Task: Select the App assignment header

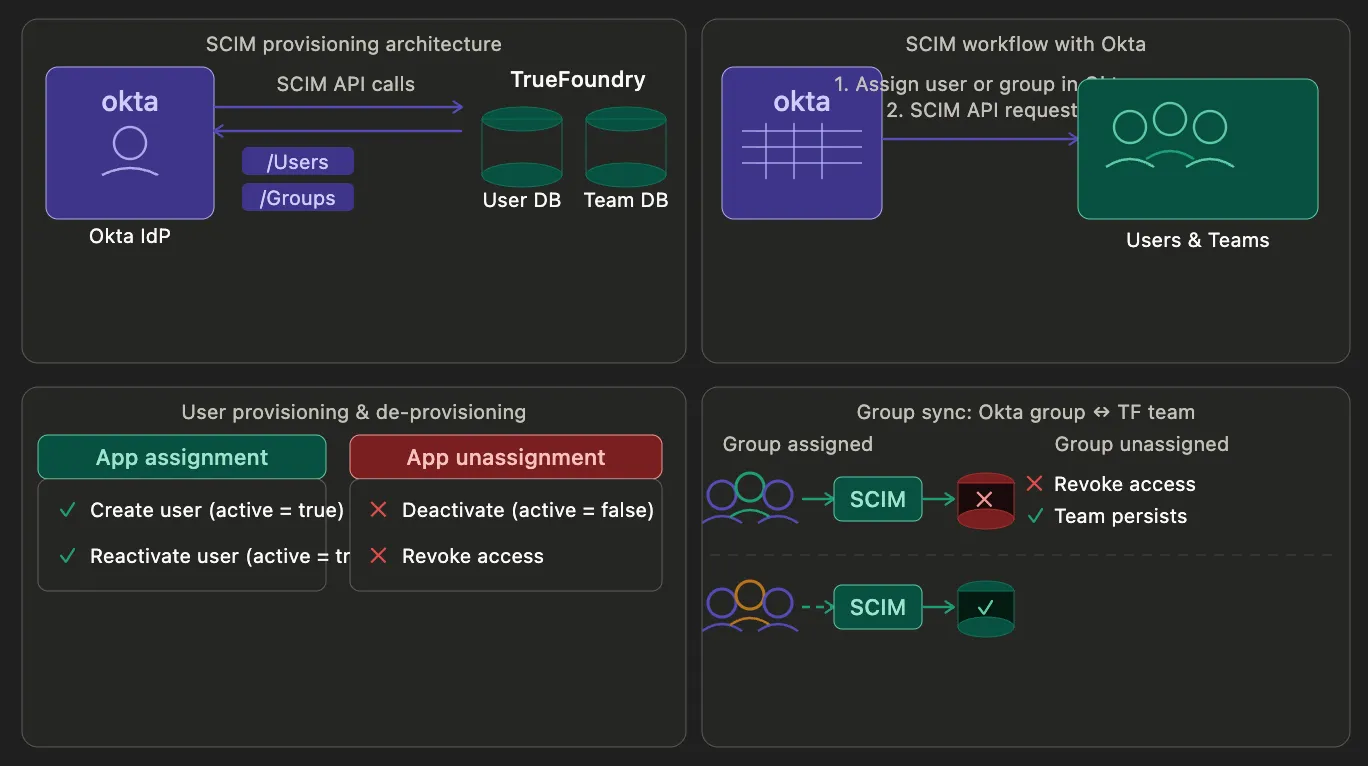Action: 182,457
